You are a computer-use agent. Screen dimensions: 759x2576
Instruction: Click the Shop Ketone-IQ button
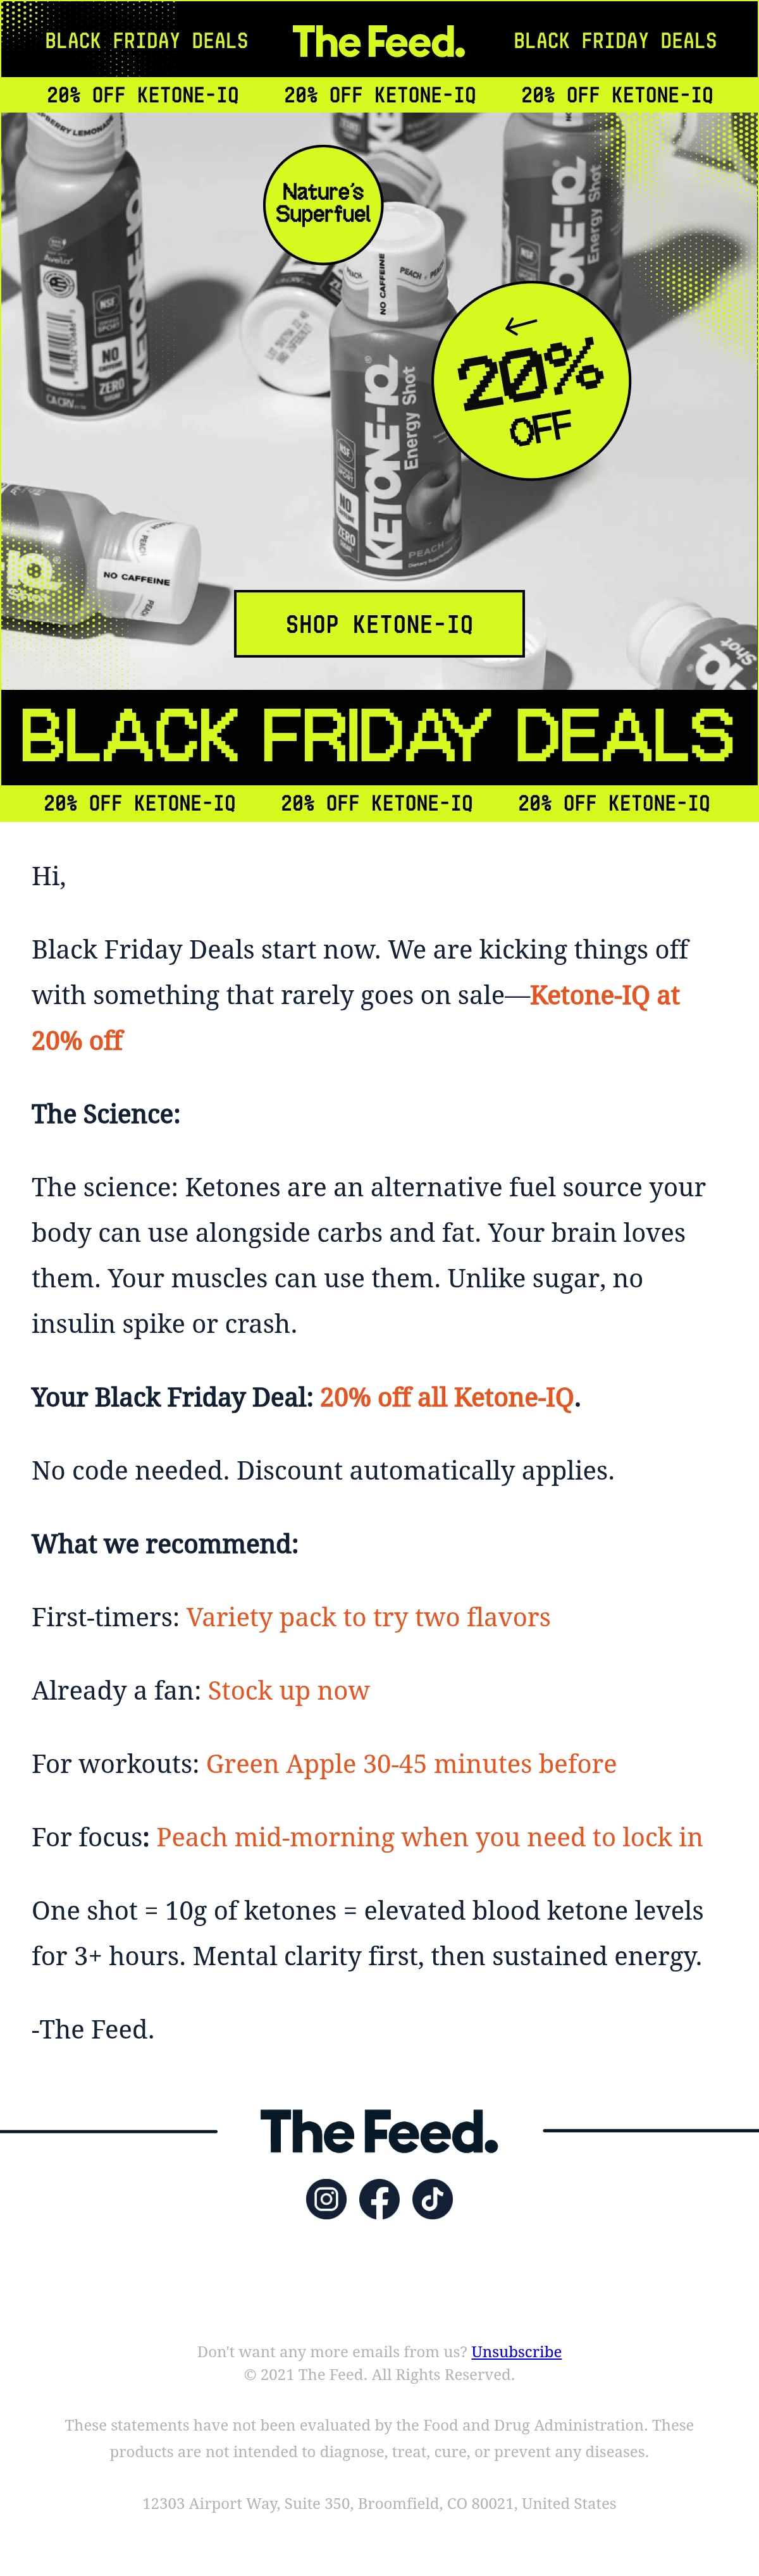379,624
